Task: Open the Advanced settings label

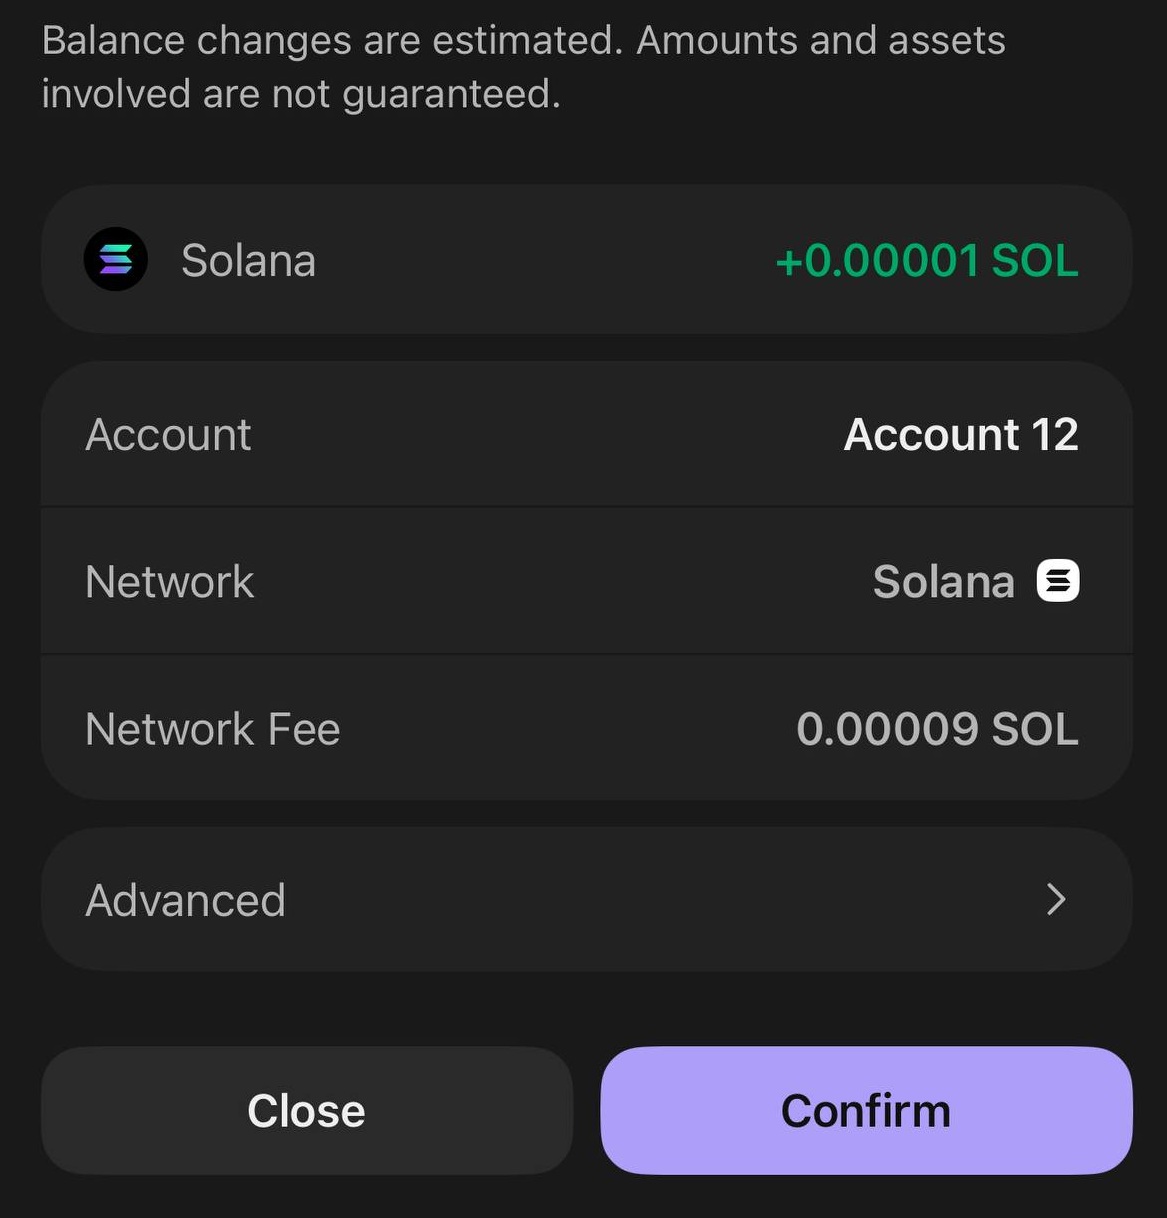Action: (186, 900)
